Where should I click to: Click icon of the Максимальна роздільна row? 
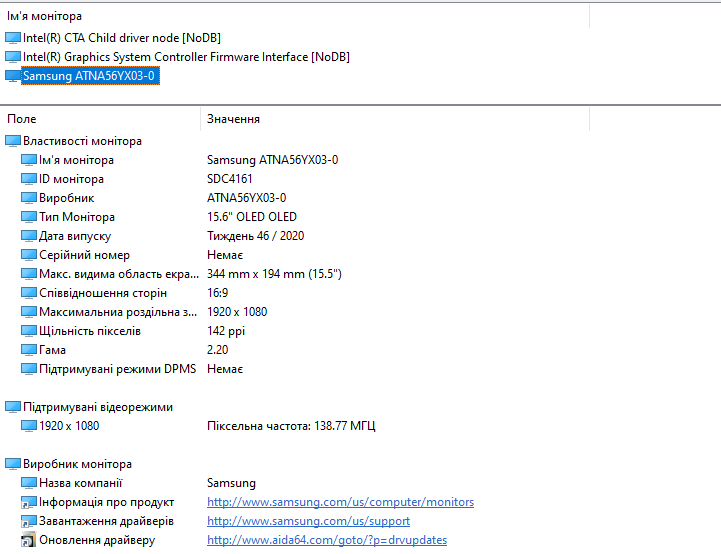[x=29, y=312]
